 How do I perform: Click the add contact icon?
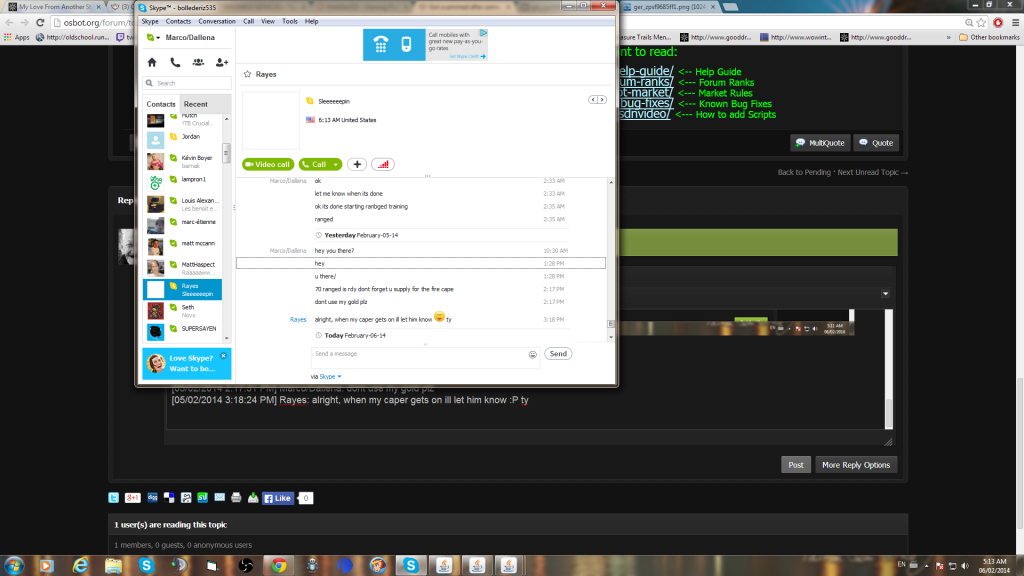pos(222,62)
